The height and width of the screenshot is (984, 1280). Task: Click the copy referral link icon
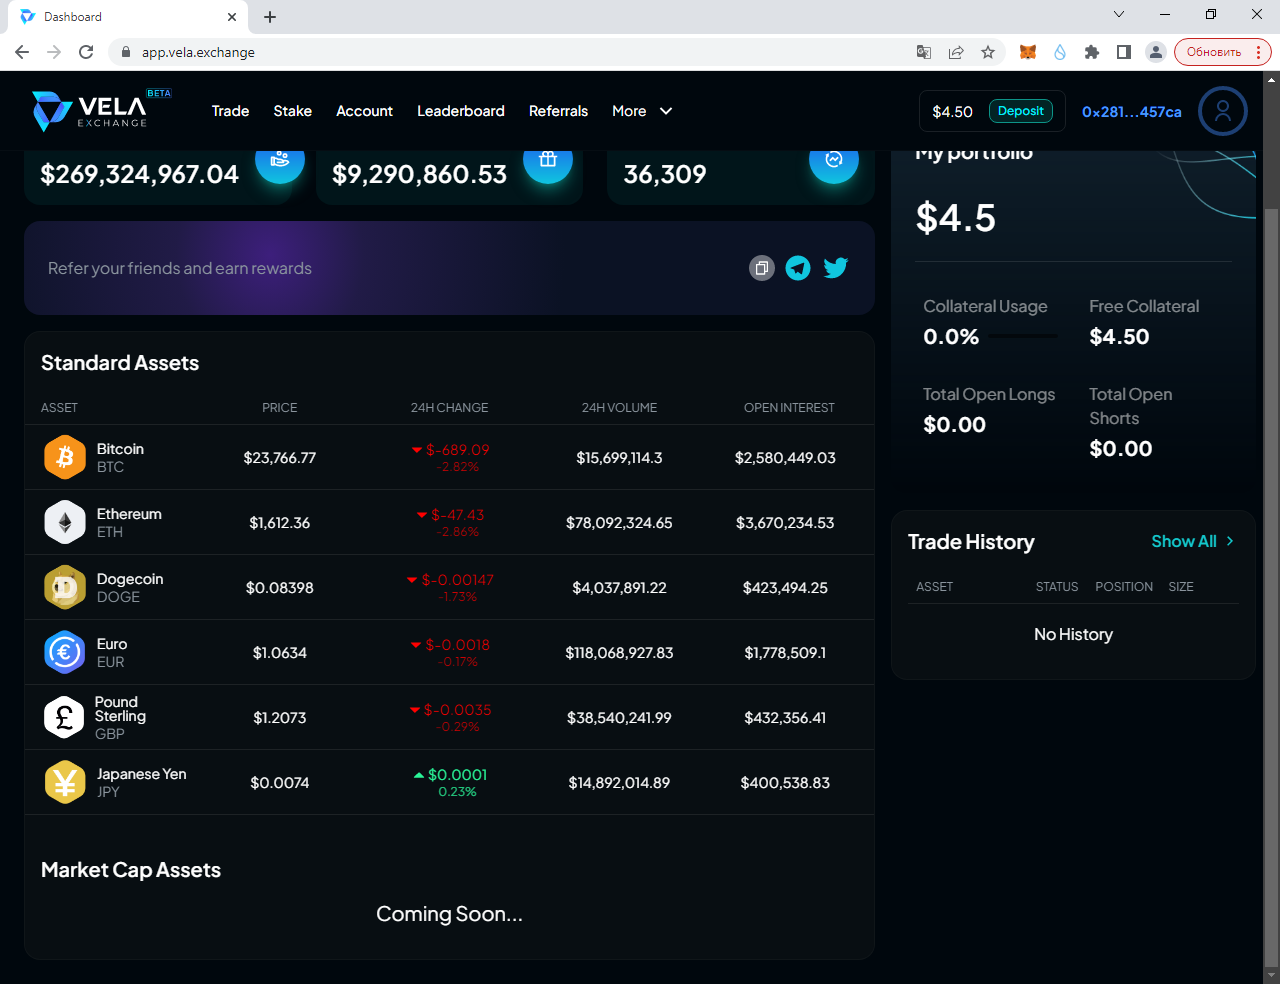pos(762,268)
